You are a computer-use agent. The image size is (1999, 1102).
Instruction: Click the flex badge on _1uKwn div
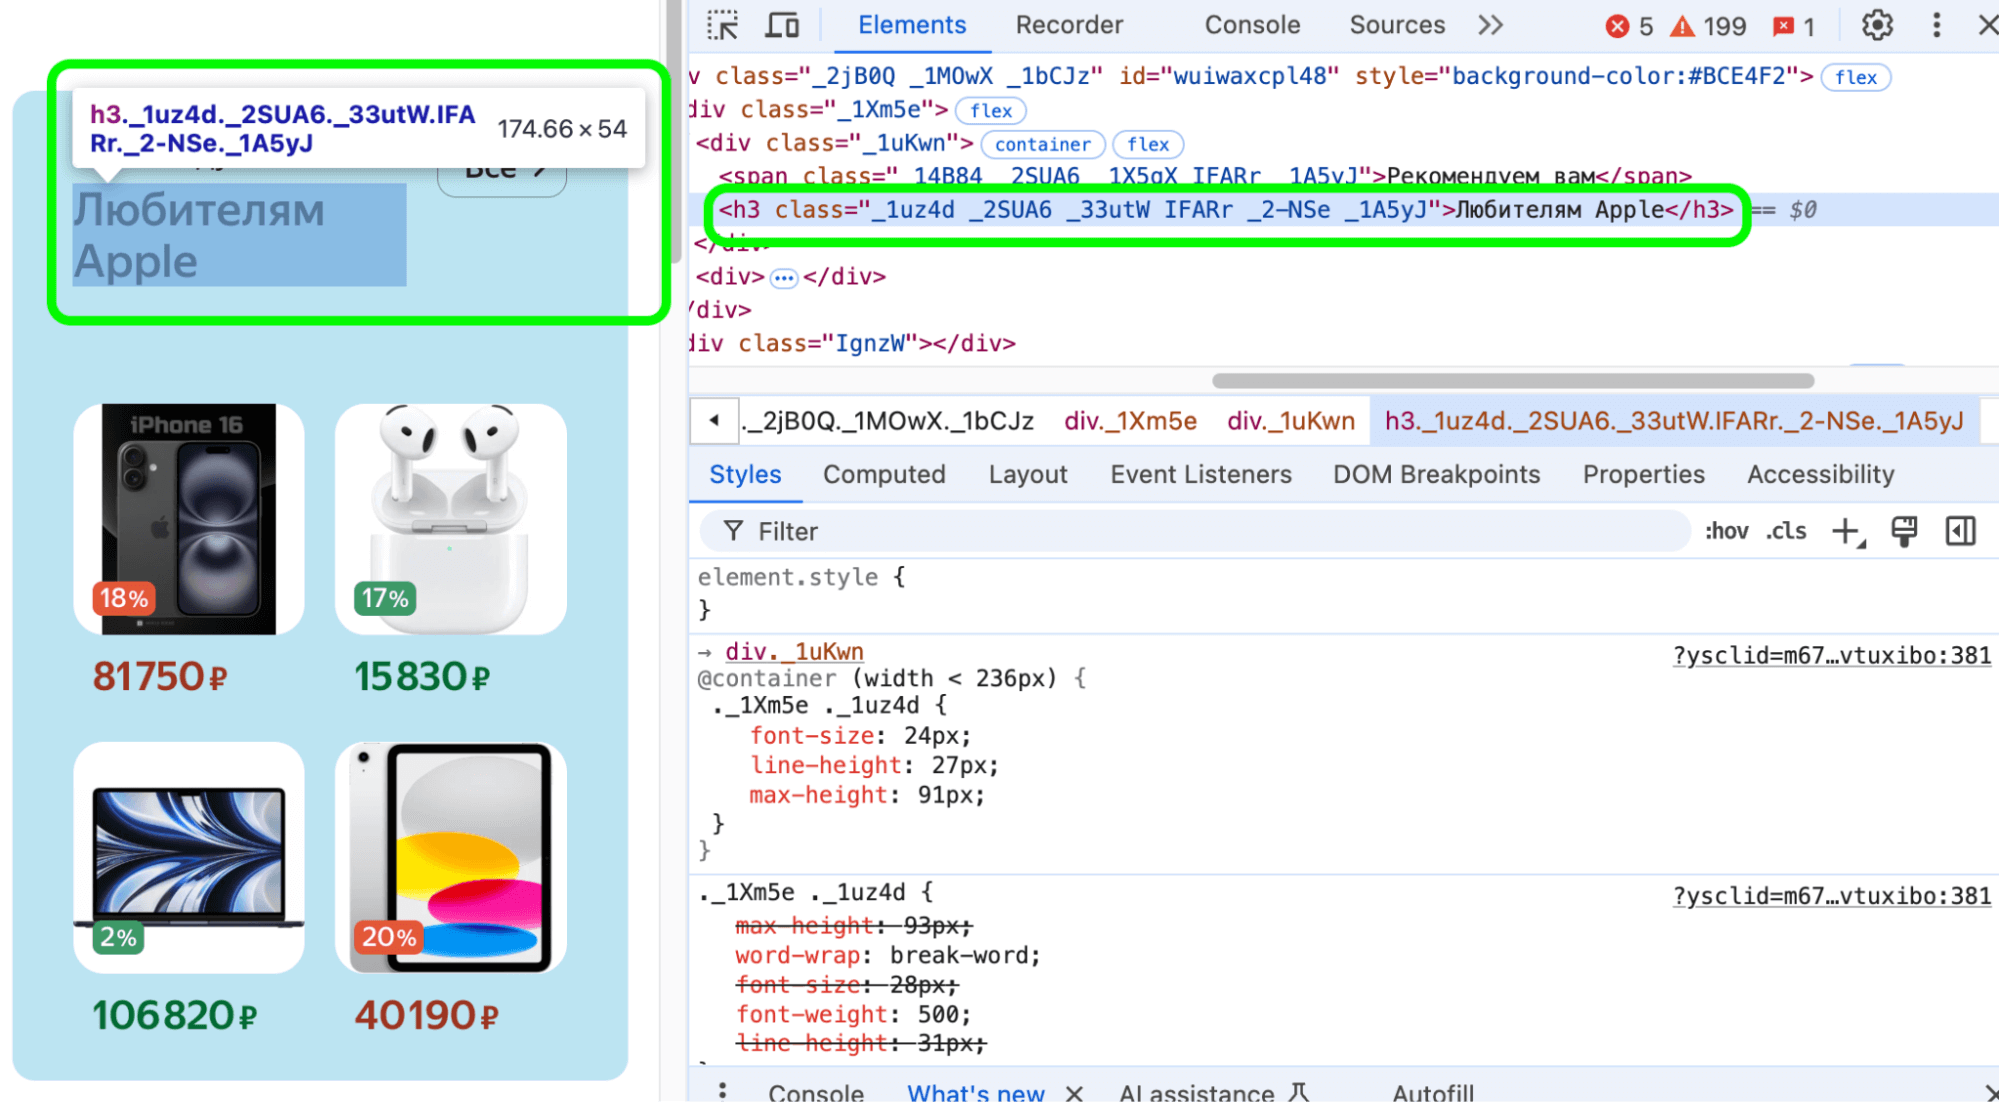1148,144
